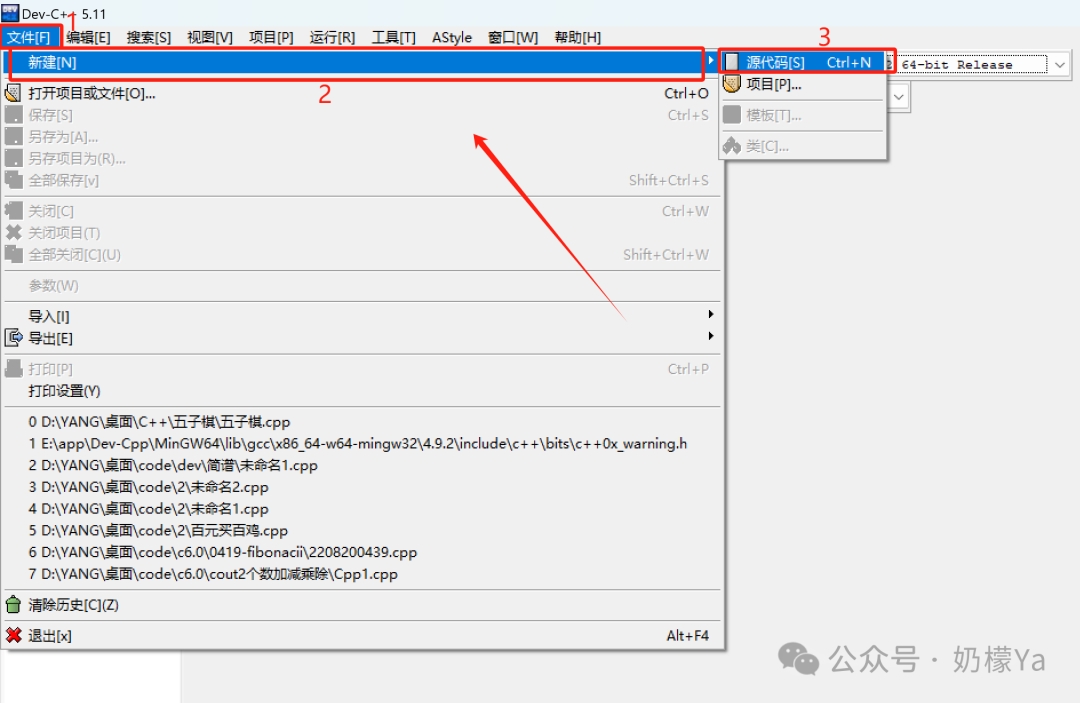Open the AStyle menu
Screen dimensions: 1080x703
coord(452,37)
